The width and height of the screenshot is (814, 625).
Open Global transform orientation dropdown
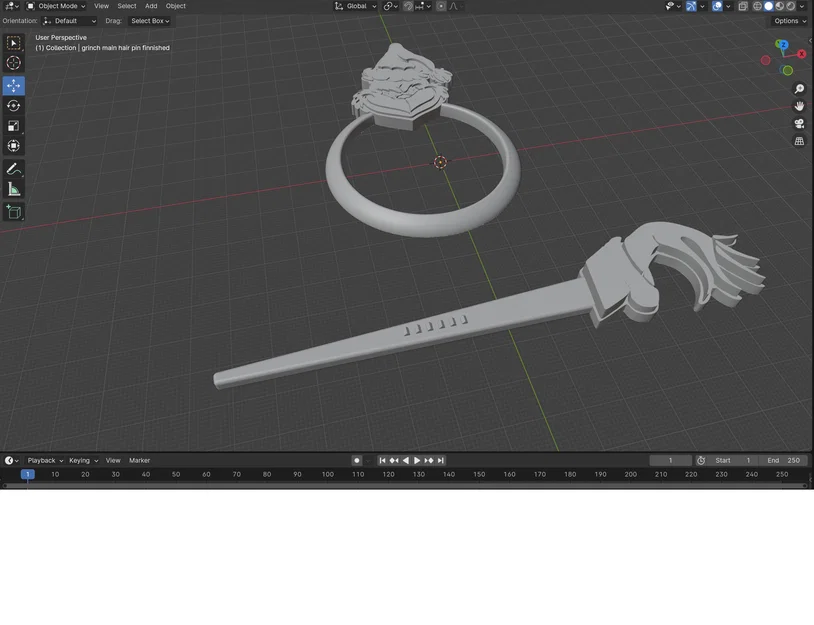click(x=356, y=6)
